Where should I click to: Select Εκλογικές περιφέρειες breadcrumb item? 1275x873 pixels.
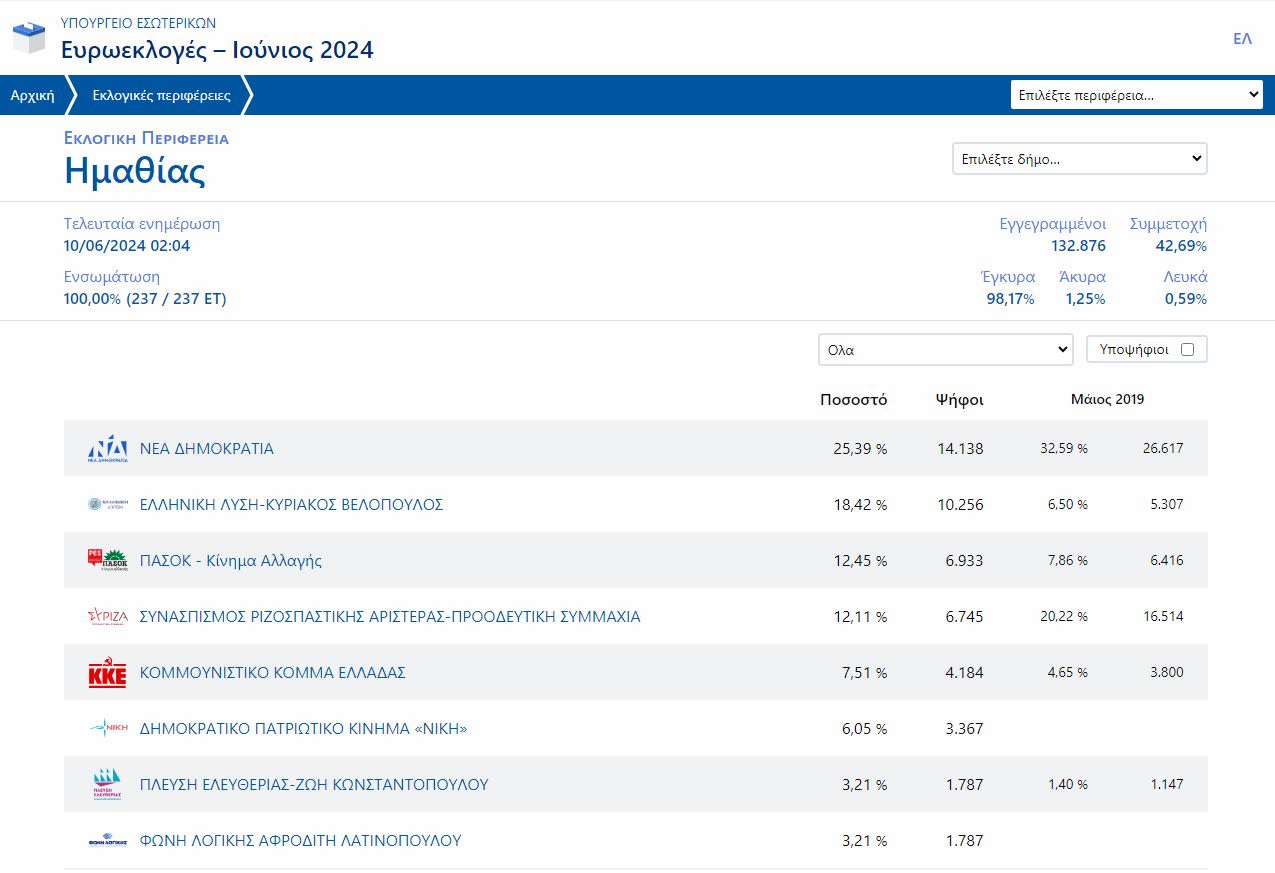[x=161, y=96]
